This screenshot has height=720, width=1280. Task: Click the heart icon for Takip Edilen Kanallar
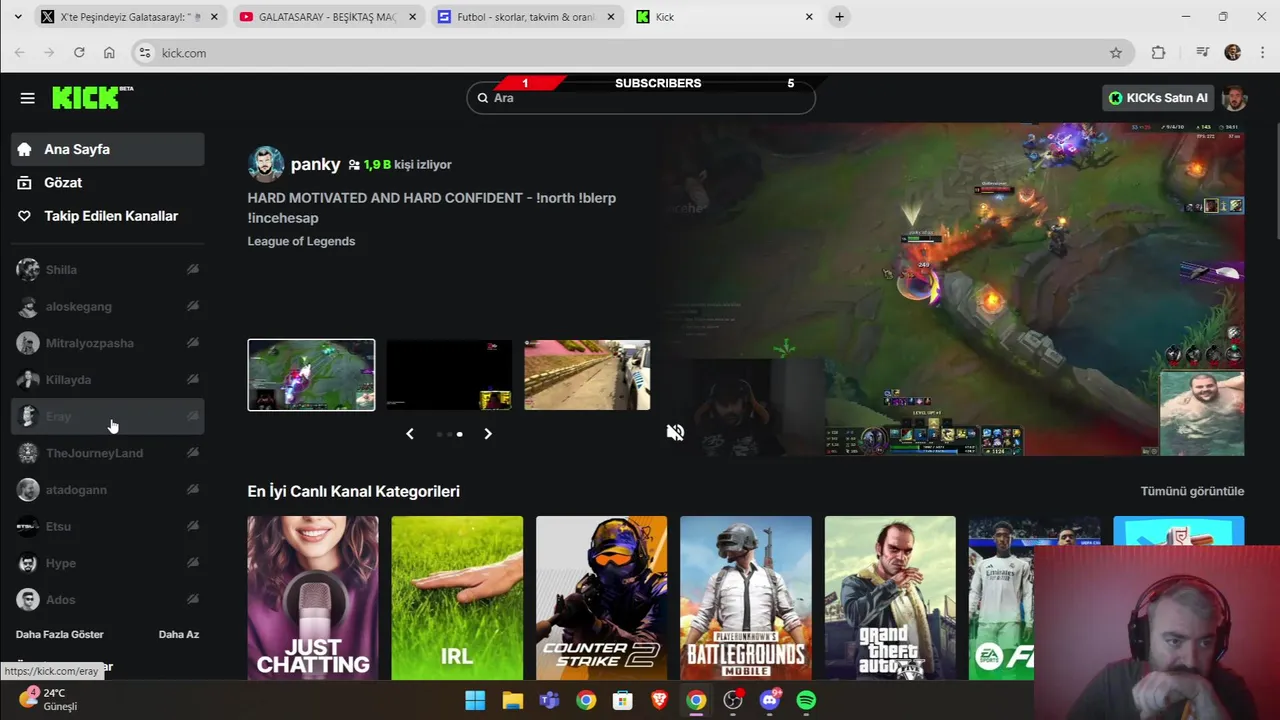pyautogui.click(x=25, y=216)
